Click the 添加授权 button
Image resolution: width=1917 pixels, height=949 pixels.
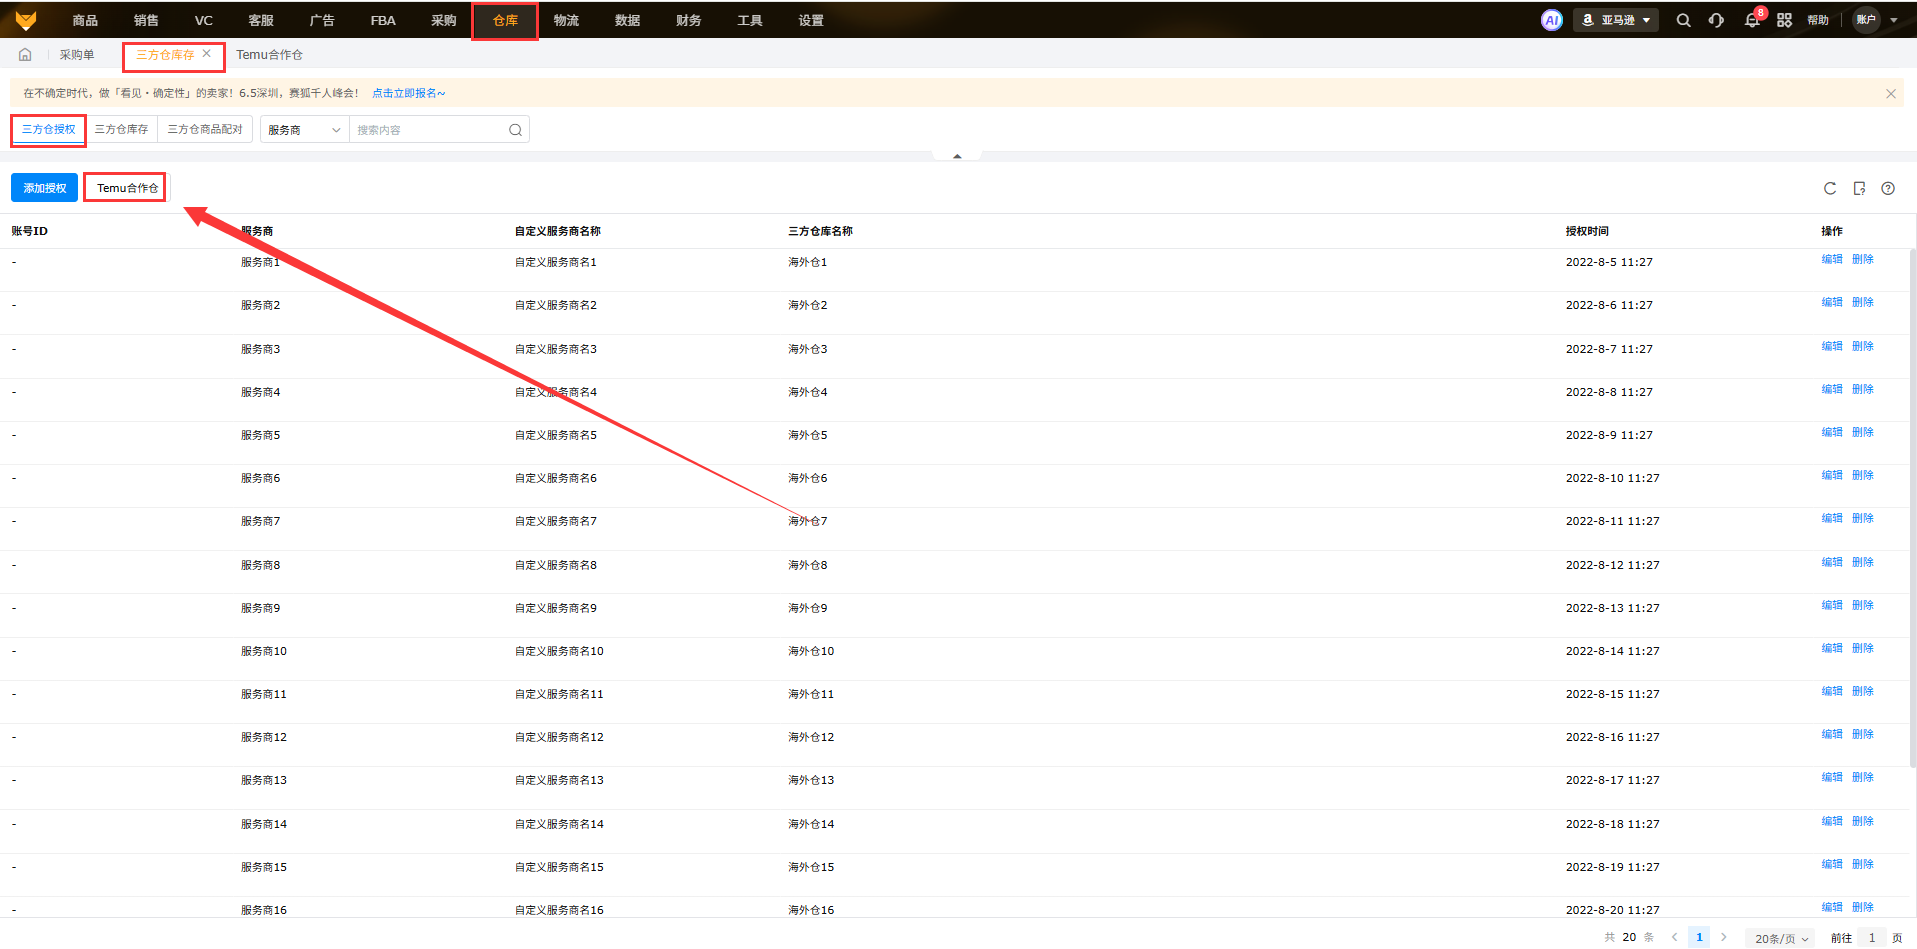pos(45,188)
